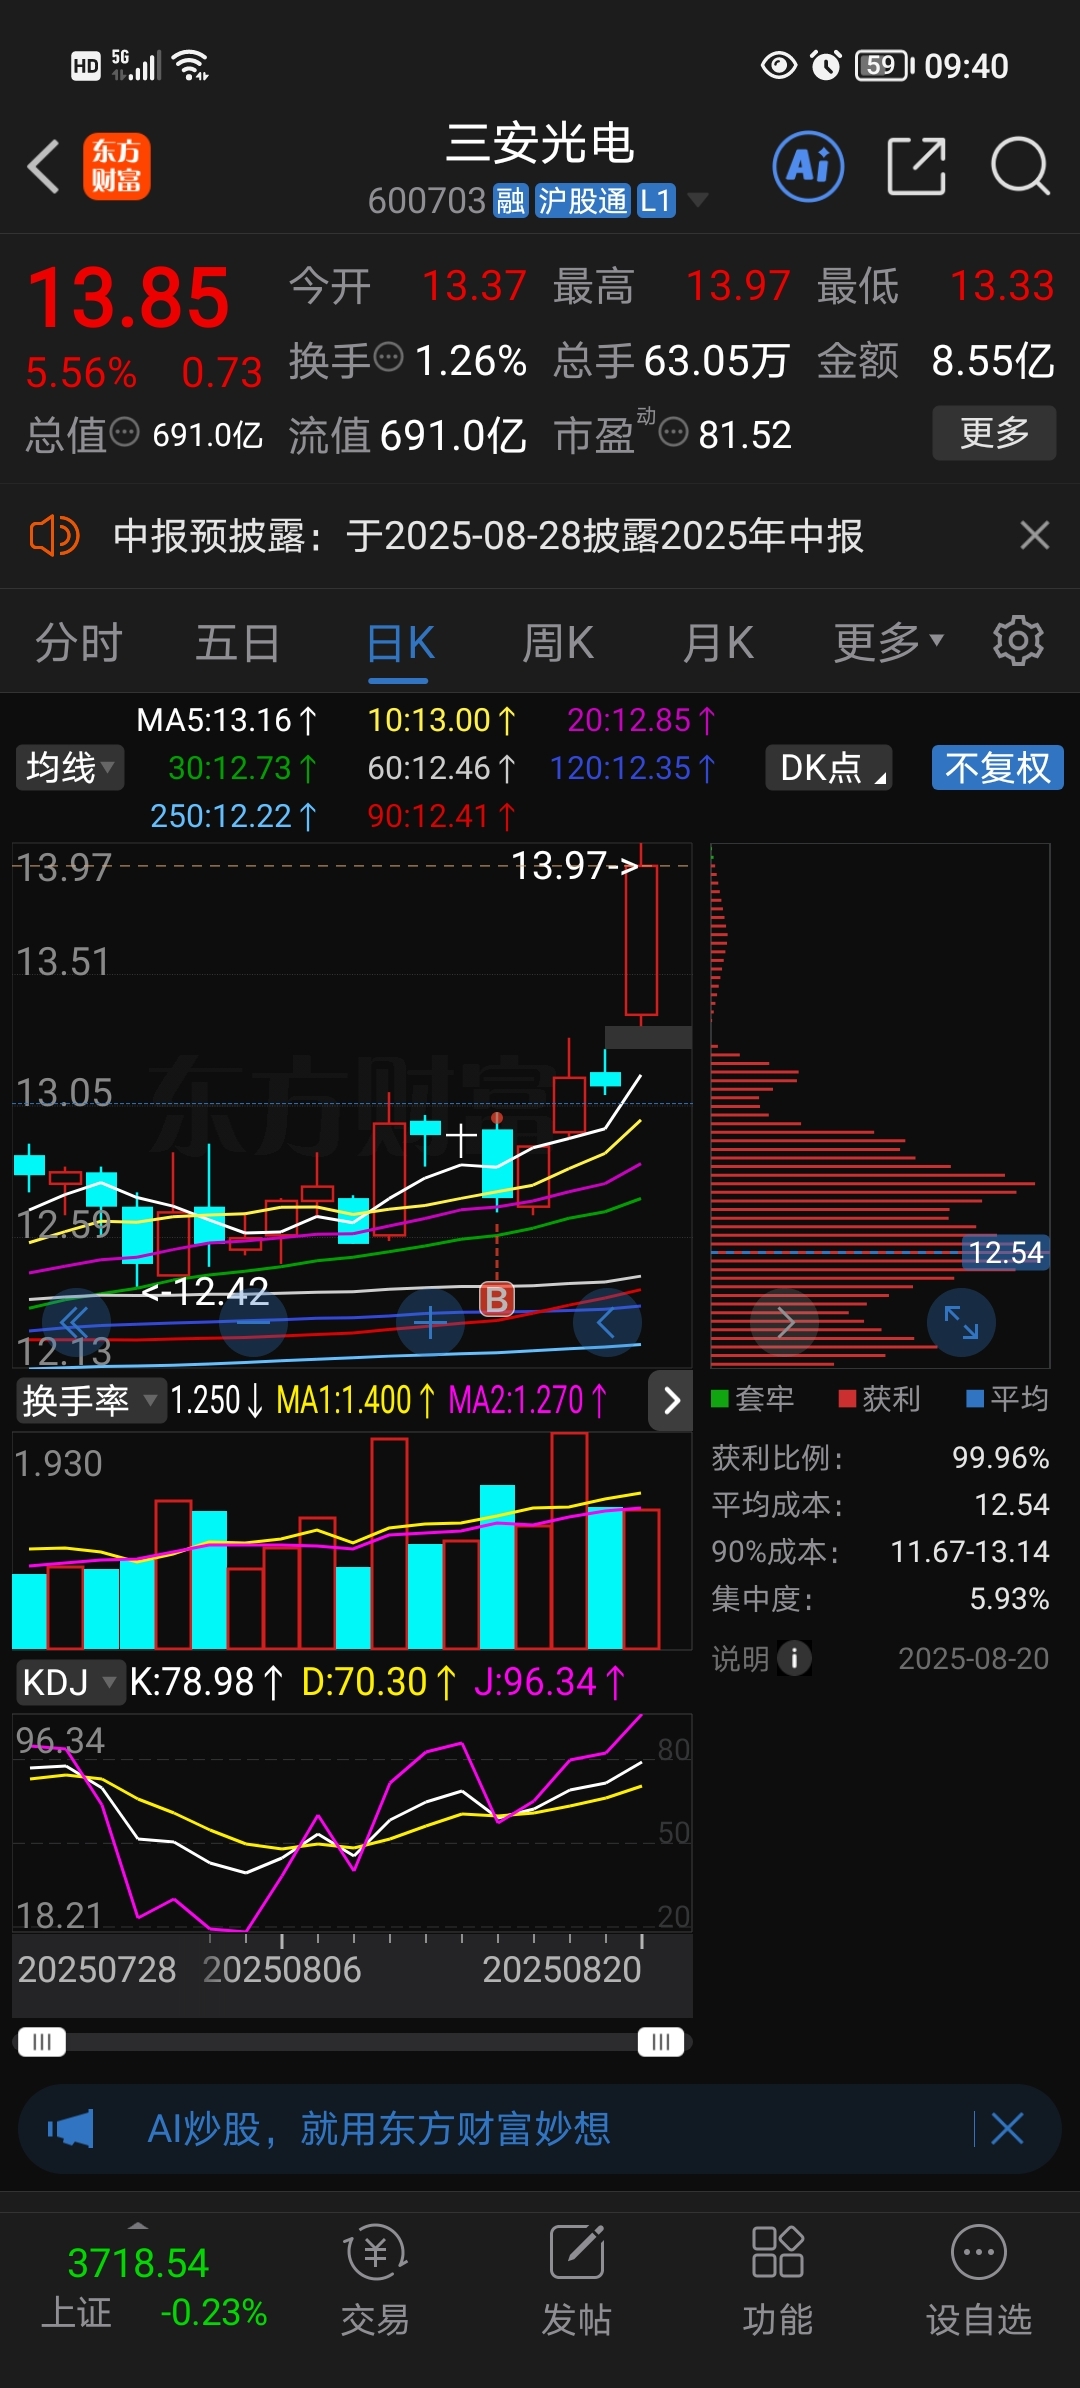Zoom out the K-line chart with minus button
Viewport: 1080px width, 2388px height.
pos(254,1322)
